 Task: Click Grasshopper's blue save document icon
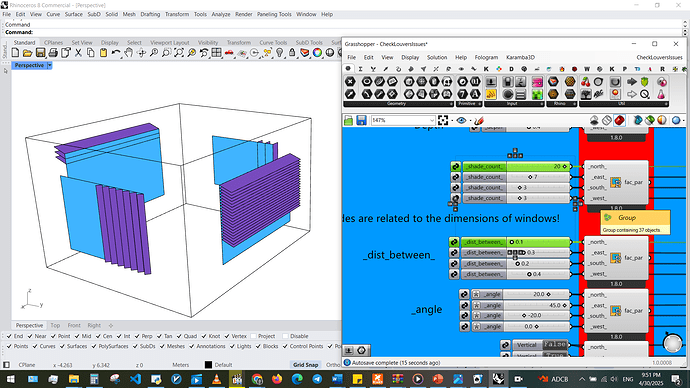pos(361,120)
